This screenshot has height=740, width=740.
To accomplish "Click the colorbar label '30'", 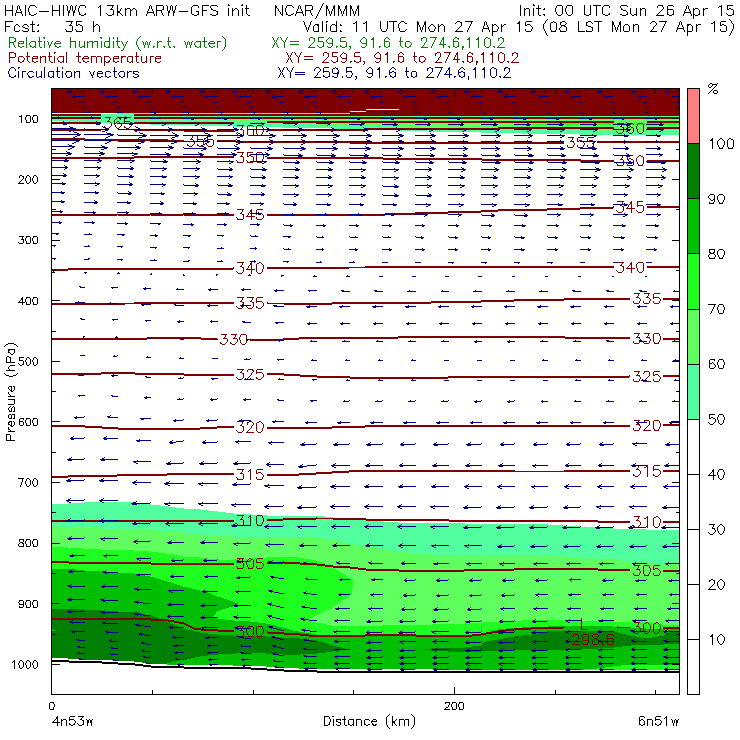I will pos(716,530).
